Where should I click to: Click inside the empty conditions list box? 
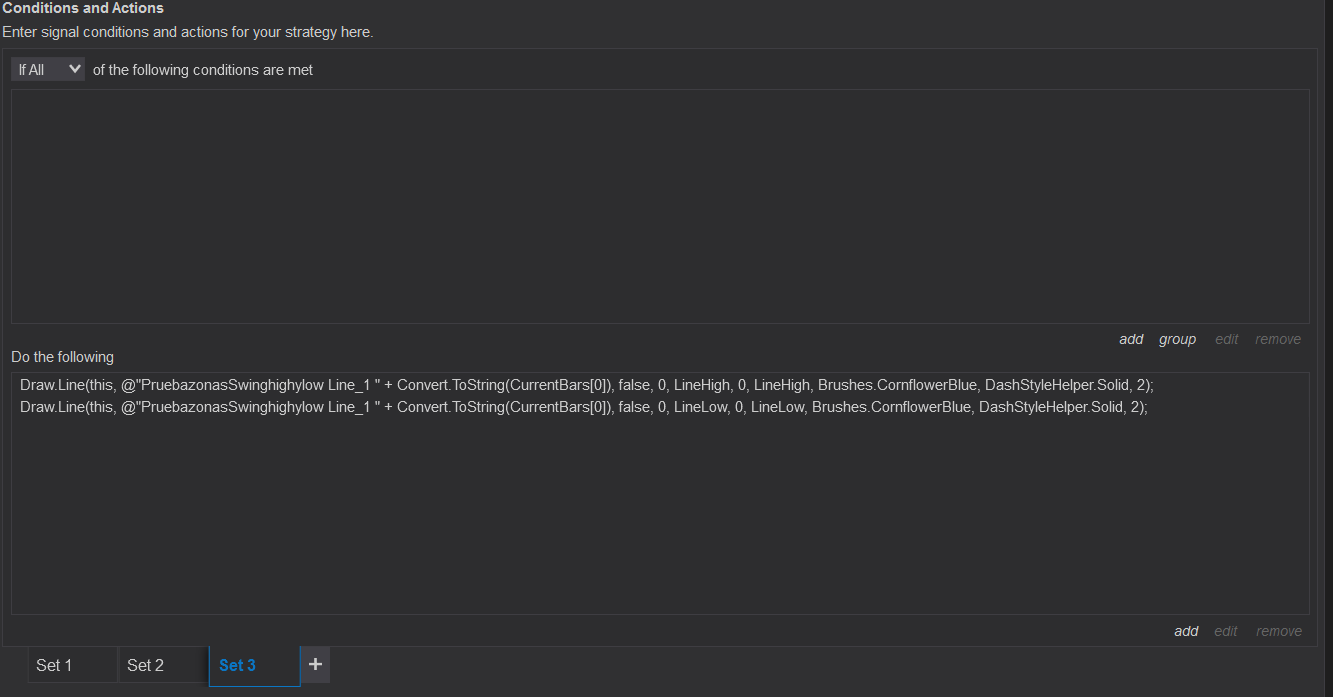click(x=660, y=206)
